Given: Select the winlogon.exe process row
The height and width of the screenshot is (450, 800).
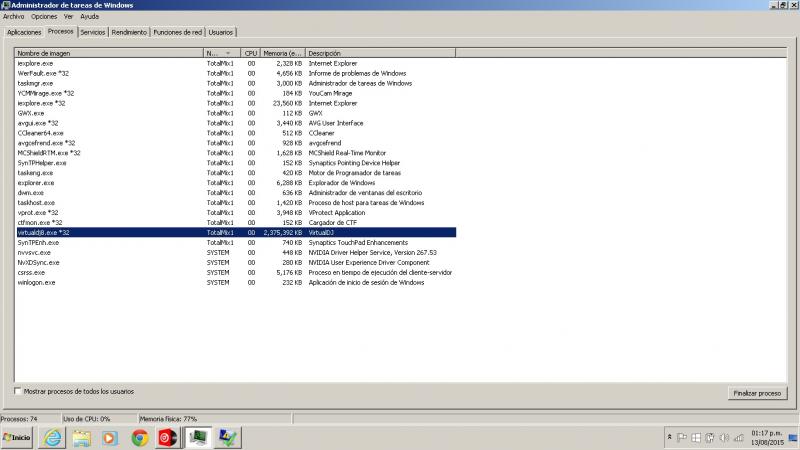Looking at the screenshot, I should (x=236, y=282).
